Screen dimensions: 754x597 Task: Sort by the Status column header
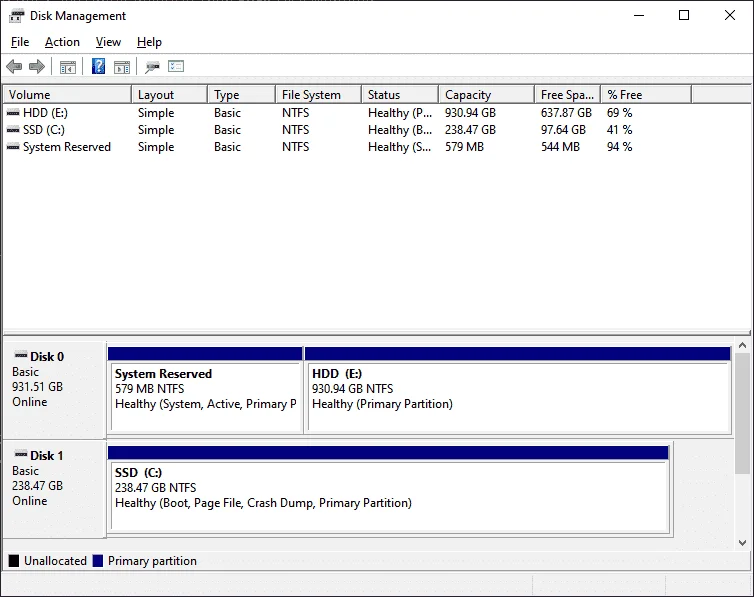(400, 95)
